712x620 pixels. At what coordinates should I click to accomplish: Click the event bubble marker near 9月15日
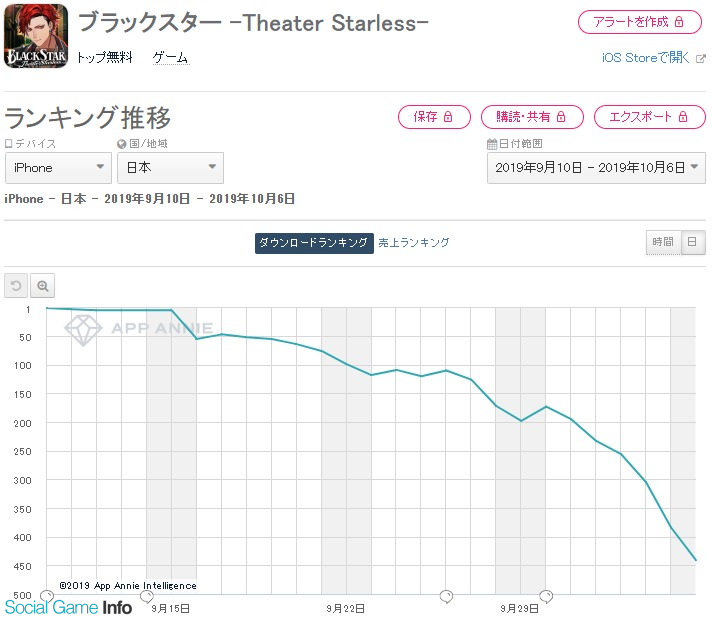coord(147,596)
